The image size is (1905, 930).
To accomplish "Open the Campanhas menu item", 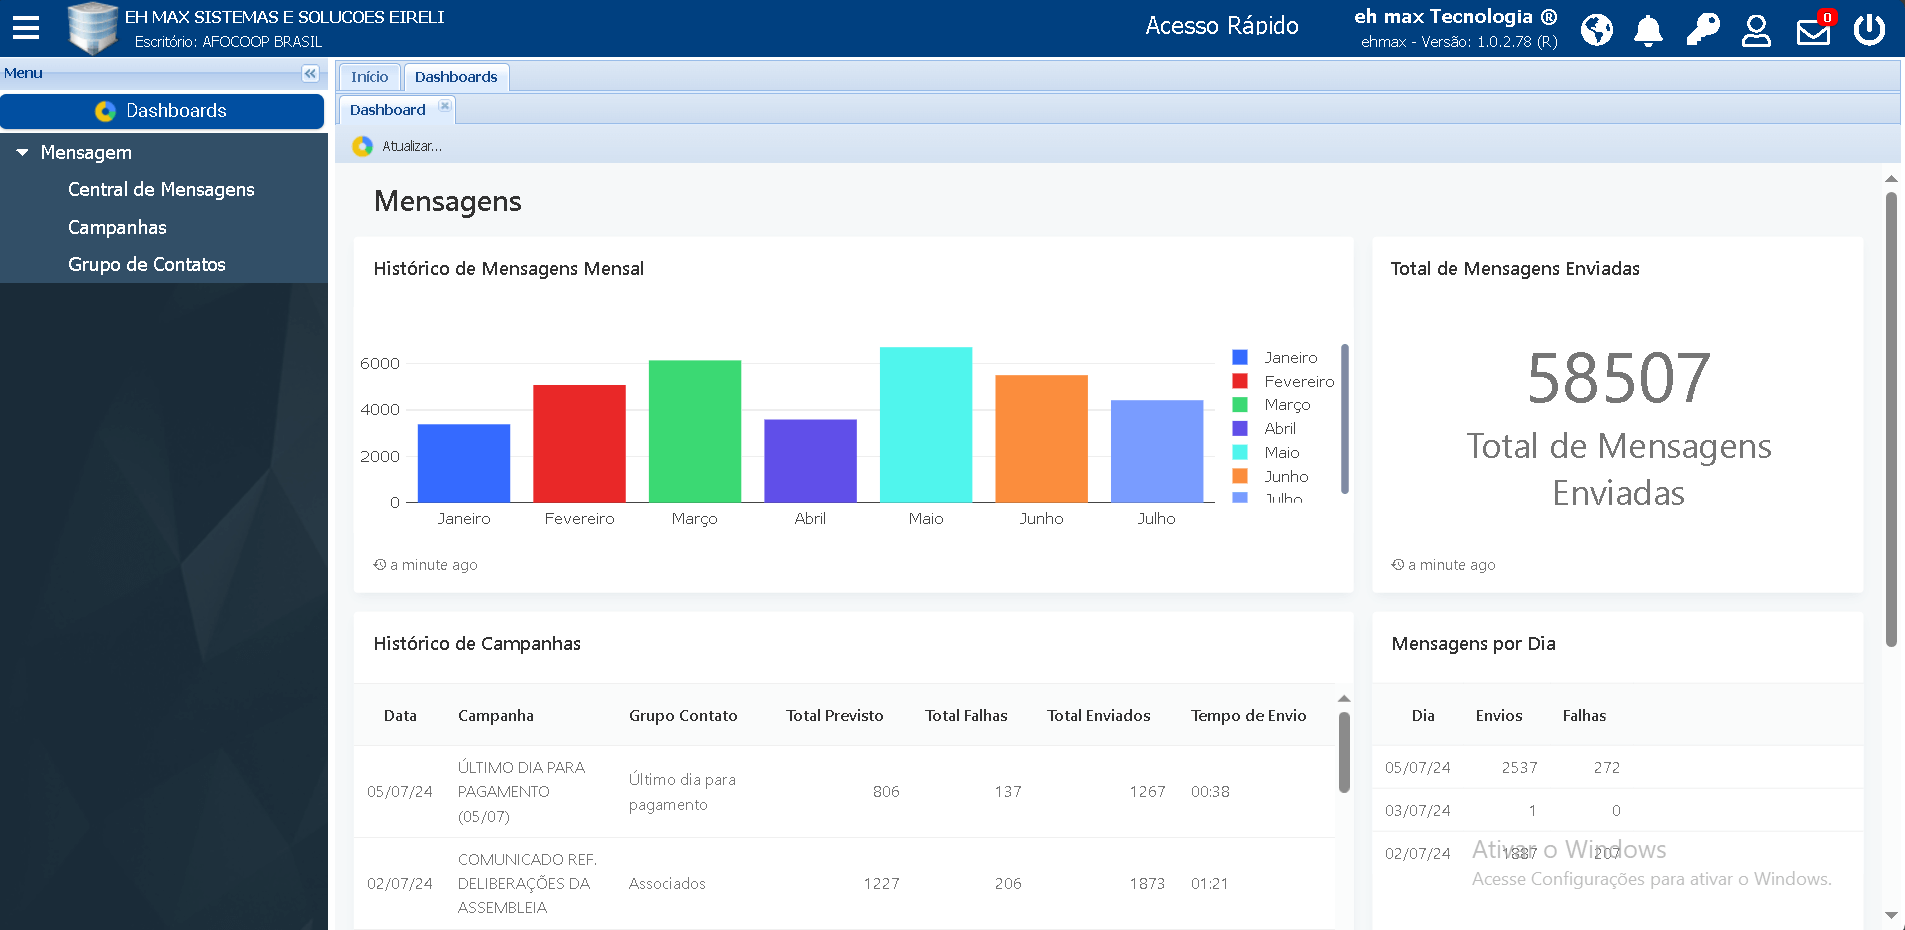I will click(x=117, y=228).
